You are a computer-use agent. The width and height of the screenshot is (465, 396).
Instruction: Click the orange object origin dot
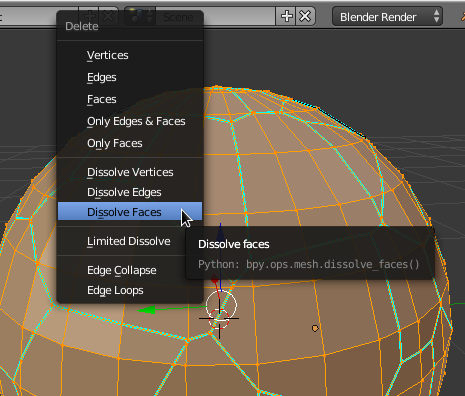tap(315, 328)
